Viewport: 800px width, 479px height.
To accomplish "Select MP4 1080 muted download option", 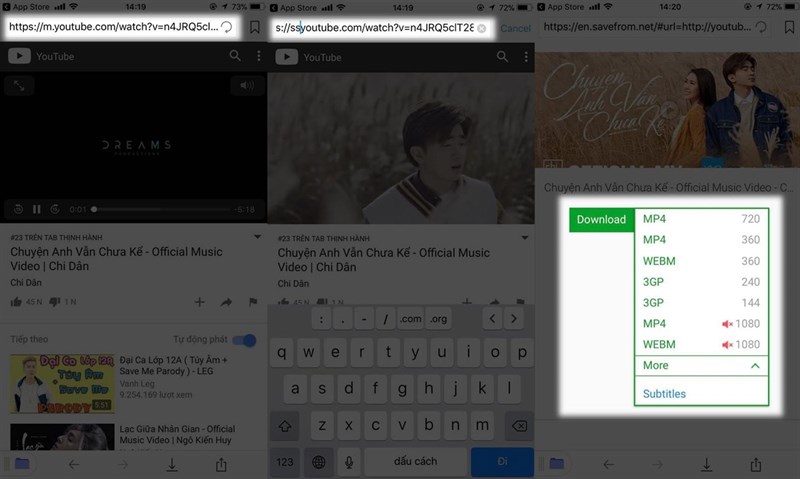I will coord(701,324).
